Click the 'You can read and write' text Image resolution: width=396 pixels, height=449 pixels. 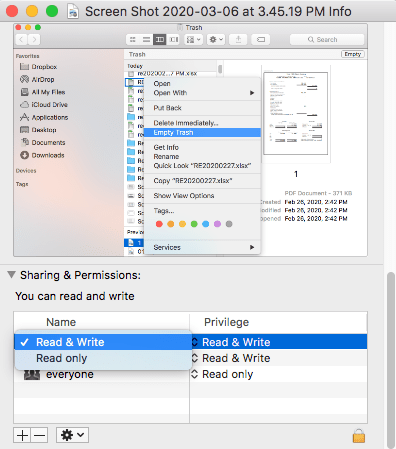click(75, 296)
